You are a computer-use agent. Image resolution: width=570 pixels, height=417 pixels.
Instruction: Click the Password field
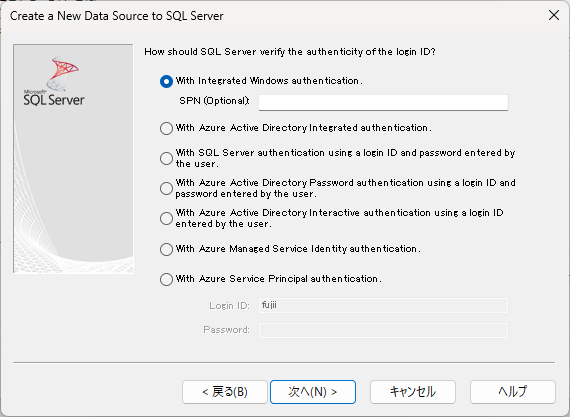pos(383,330)
